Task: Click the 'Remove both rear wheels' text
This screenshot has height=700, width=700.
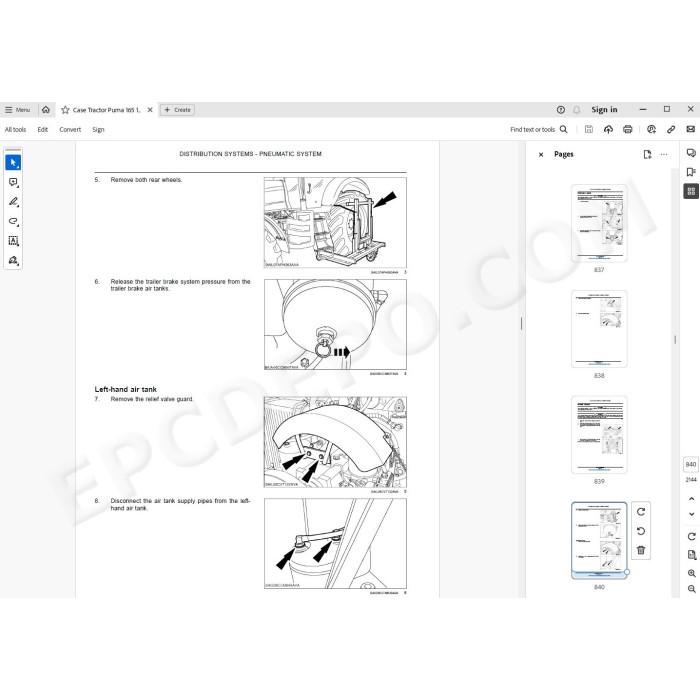Action: click(x=146, y=180)
